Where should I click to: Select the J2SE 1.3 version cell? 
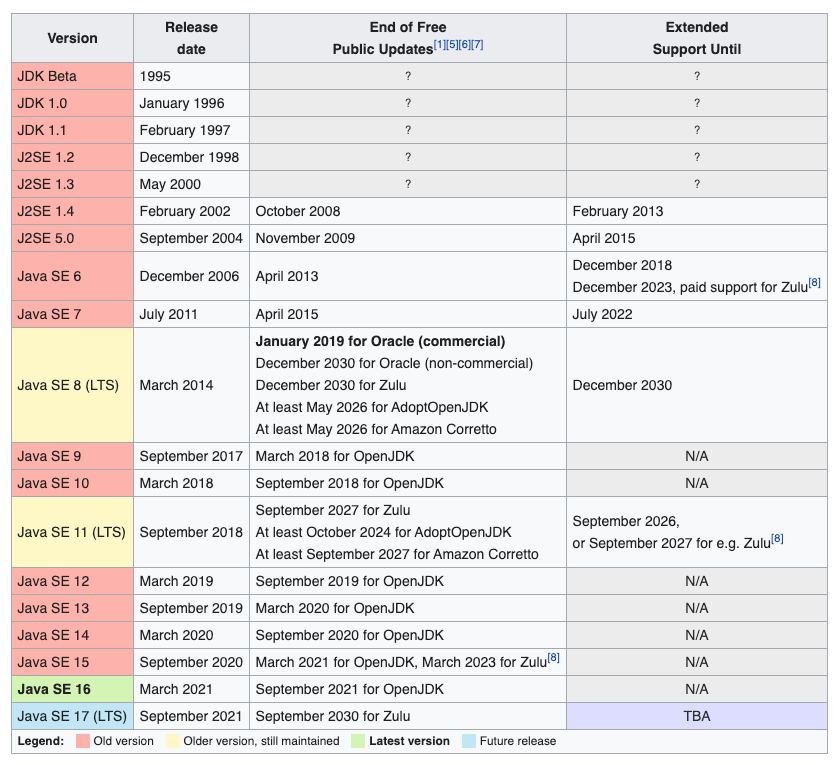(73, 184)
